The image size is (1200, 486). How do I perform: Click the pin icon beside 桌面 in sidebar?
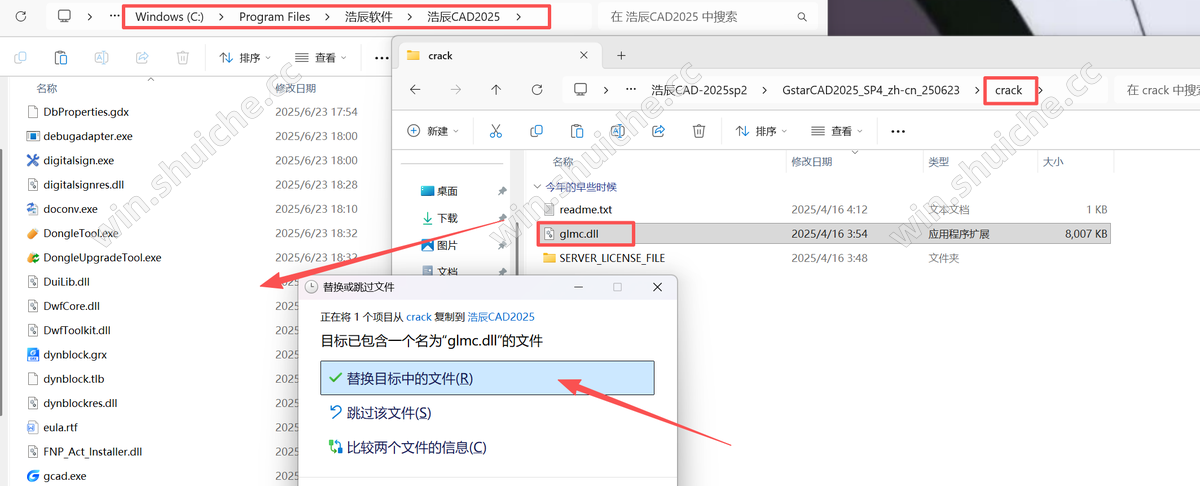(x=502, y=191)
